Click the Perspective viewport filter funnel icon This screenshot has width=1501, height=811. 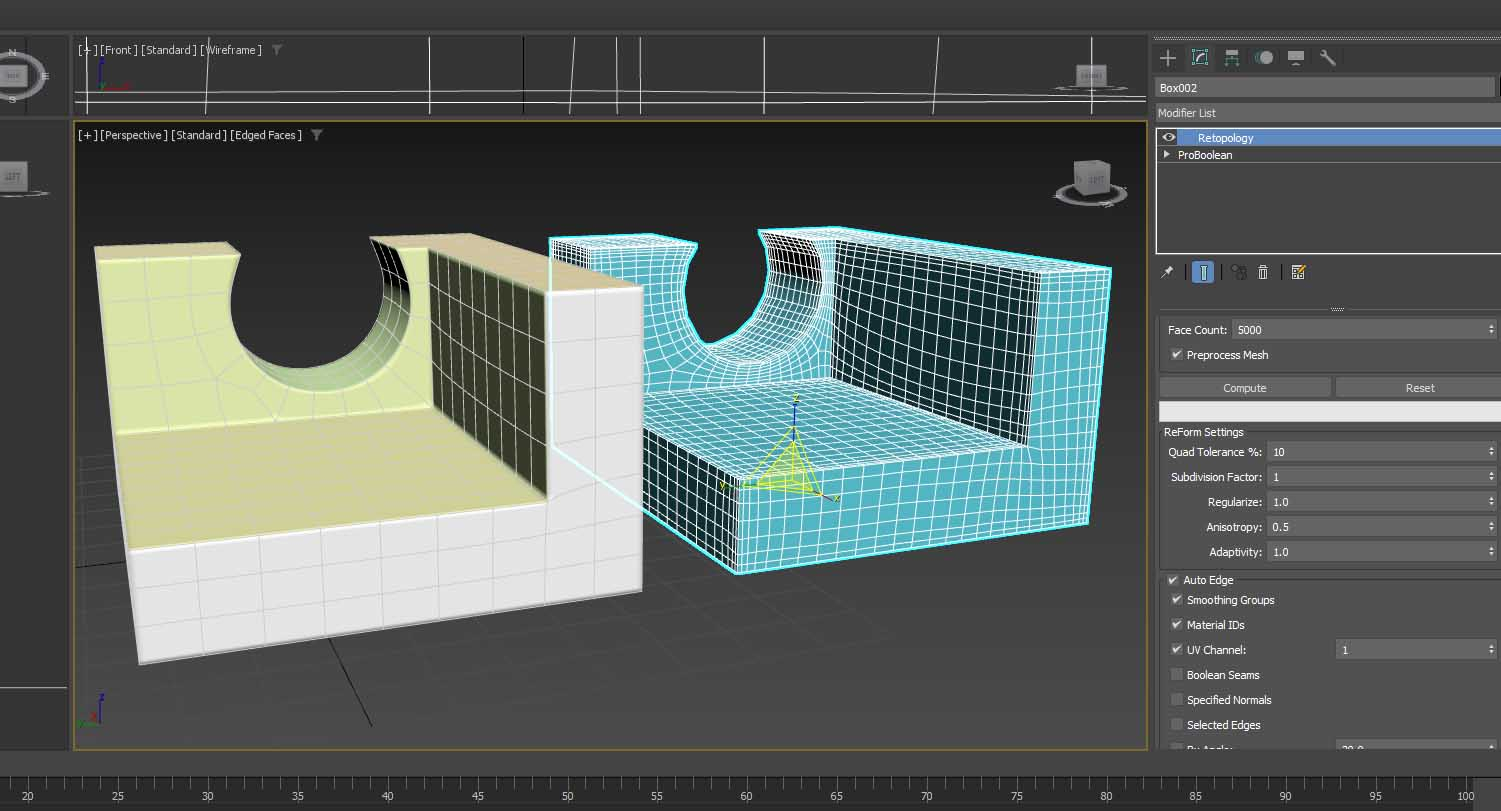tap(317, 135)
